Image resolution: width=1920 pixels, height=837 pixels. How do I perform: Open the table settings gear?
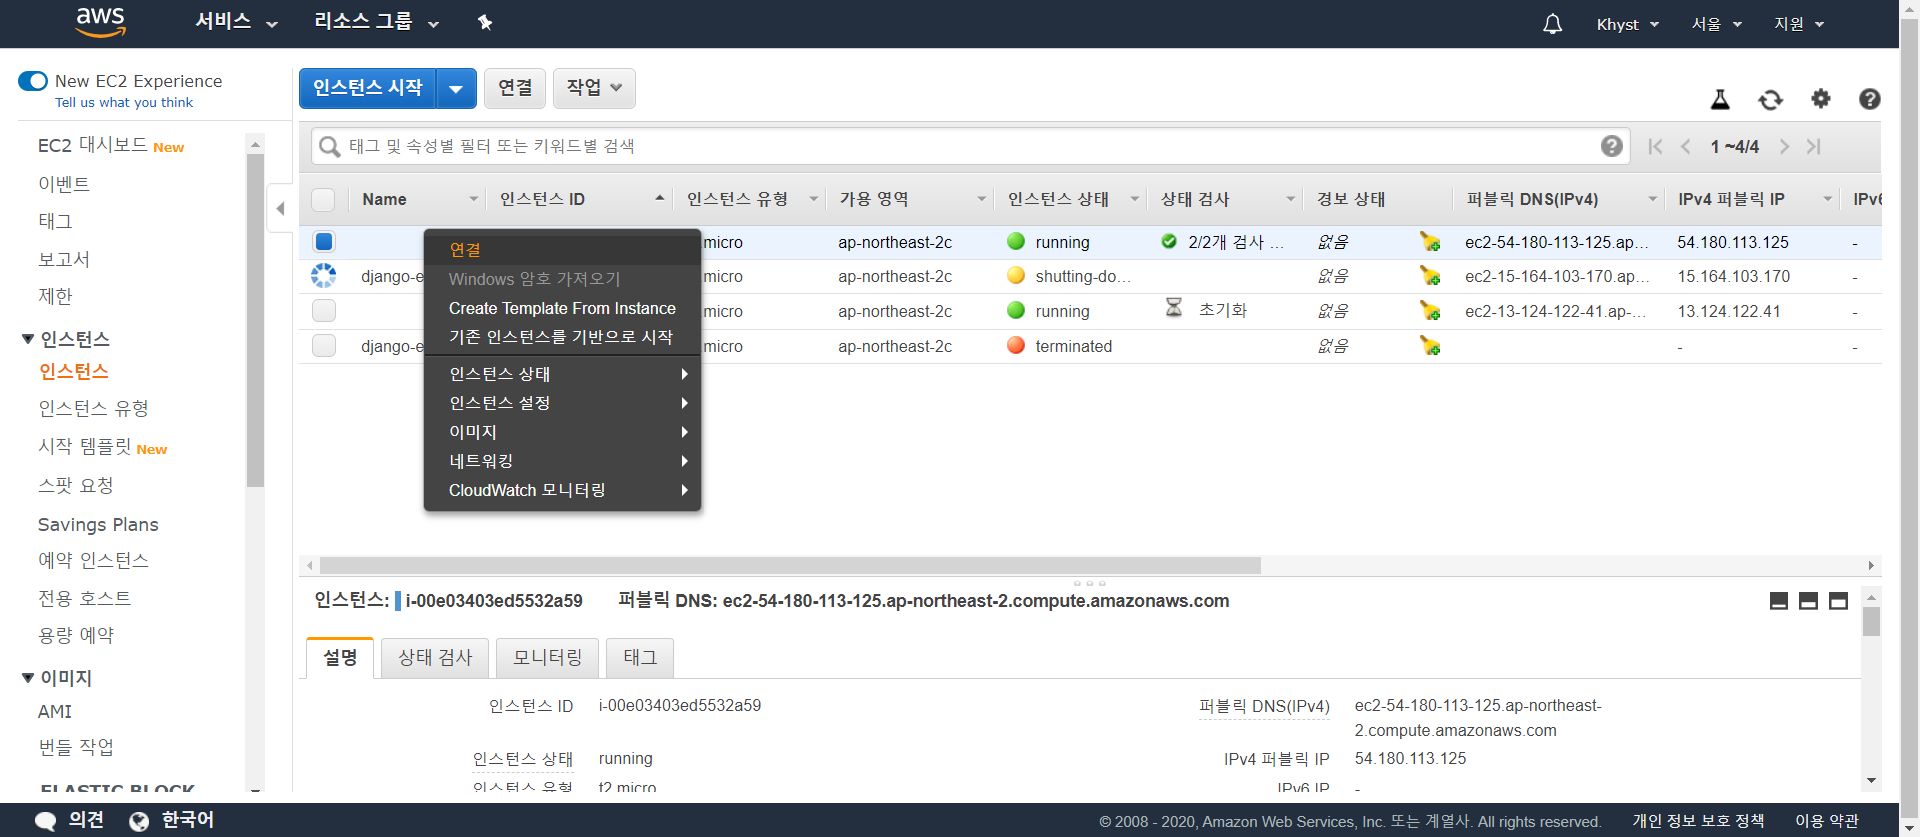point(1821,98)
